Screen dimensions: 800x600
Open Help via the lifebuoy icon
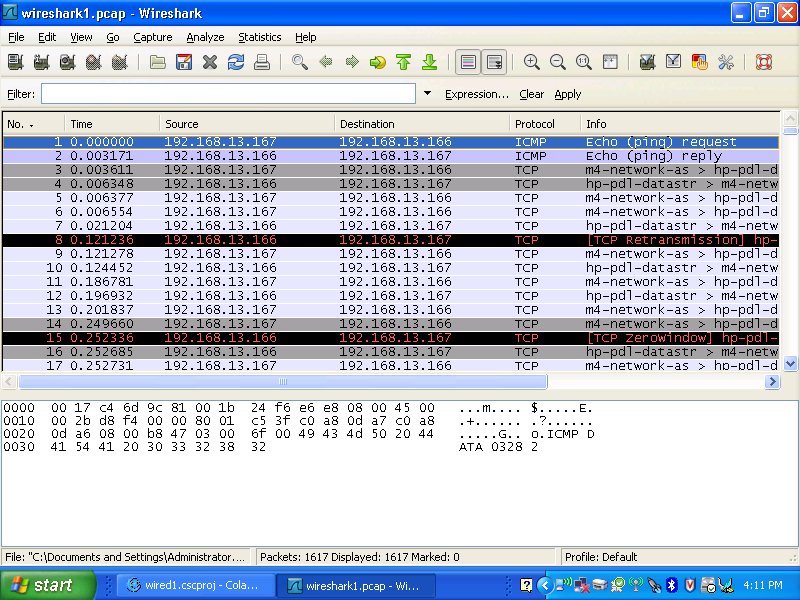point(764,62)
